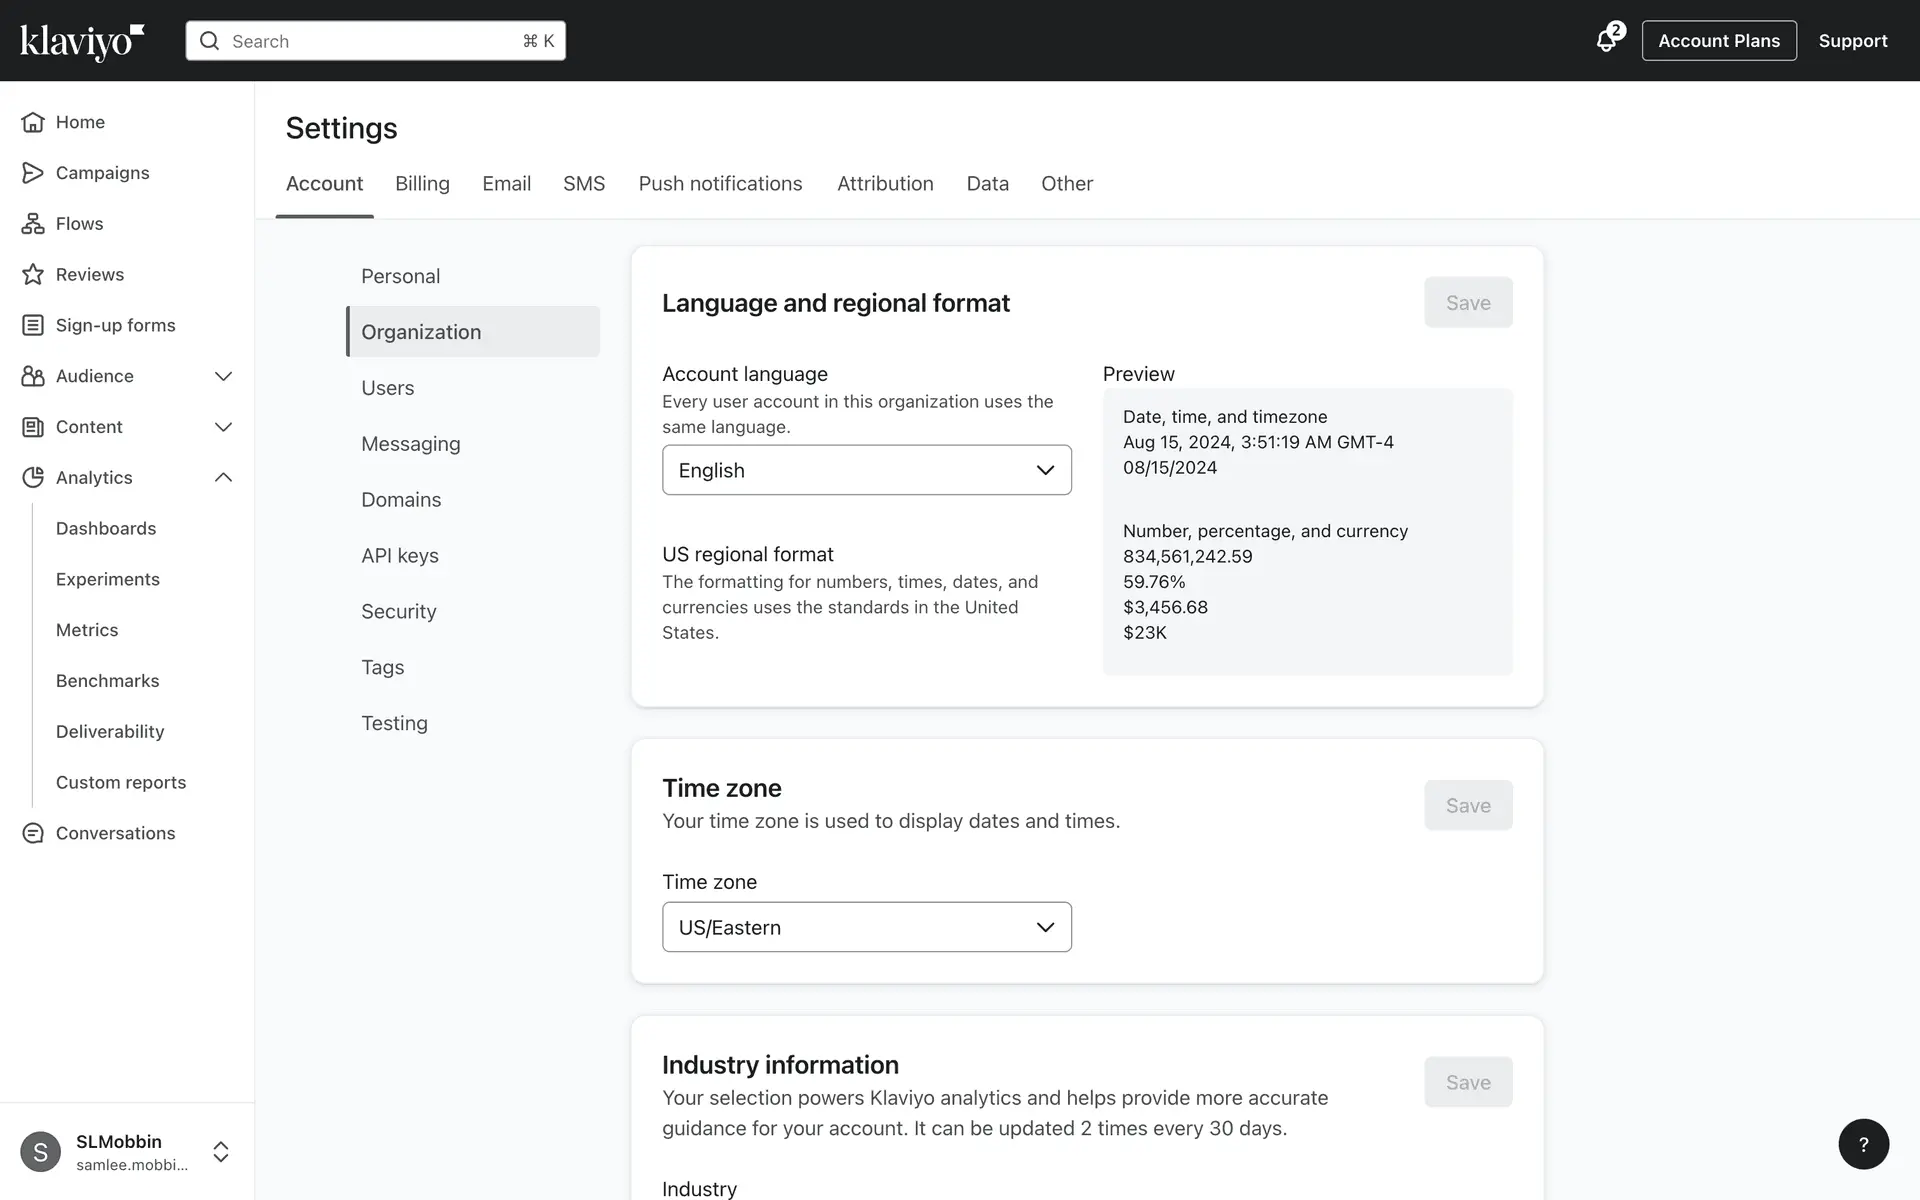Click the Klaviyo logo
Image resolution: width=1920 pixels, height=1200 pixels.
[82, 41]
